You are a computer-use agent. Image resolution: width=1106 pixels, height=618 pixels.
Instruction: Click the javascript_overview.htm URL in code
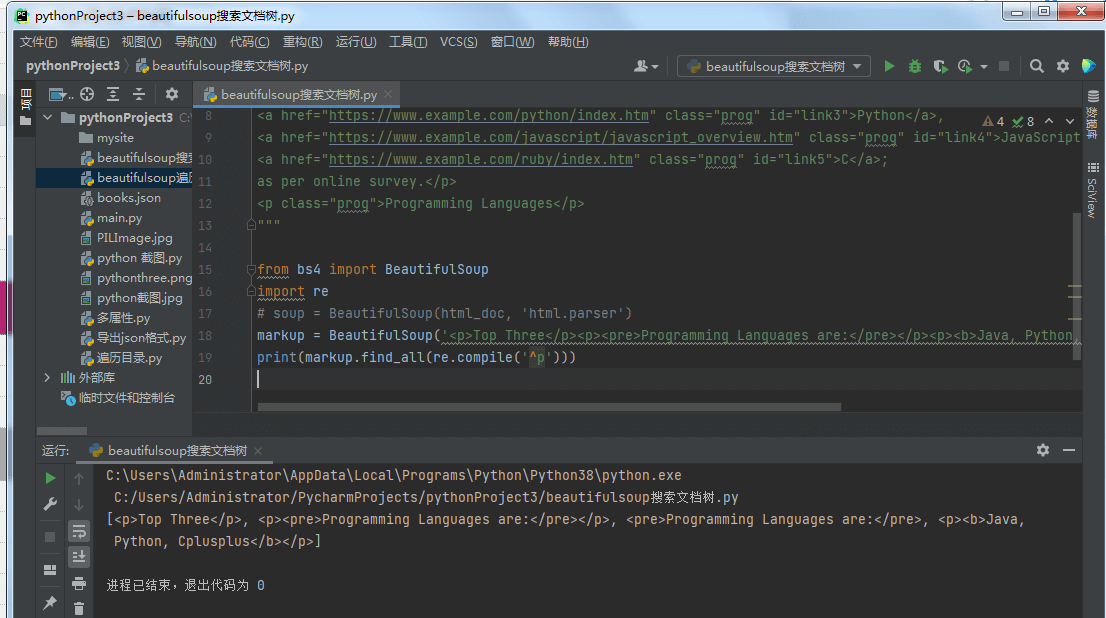click(x=561, y=138)
